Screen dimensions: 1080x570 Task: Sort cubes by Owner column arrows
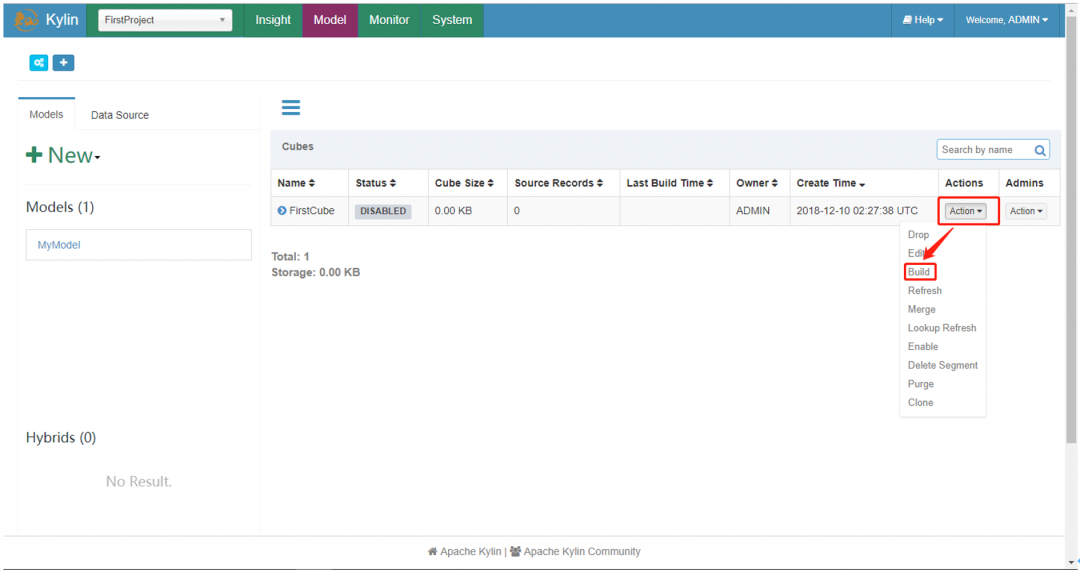[775, 183]
